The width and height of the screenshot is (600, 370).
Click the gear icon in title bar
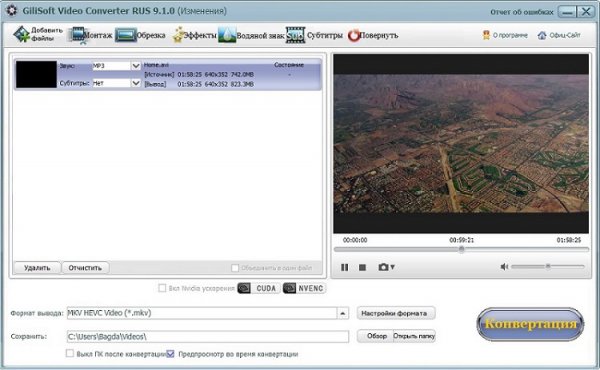(11, 10)
